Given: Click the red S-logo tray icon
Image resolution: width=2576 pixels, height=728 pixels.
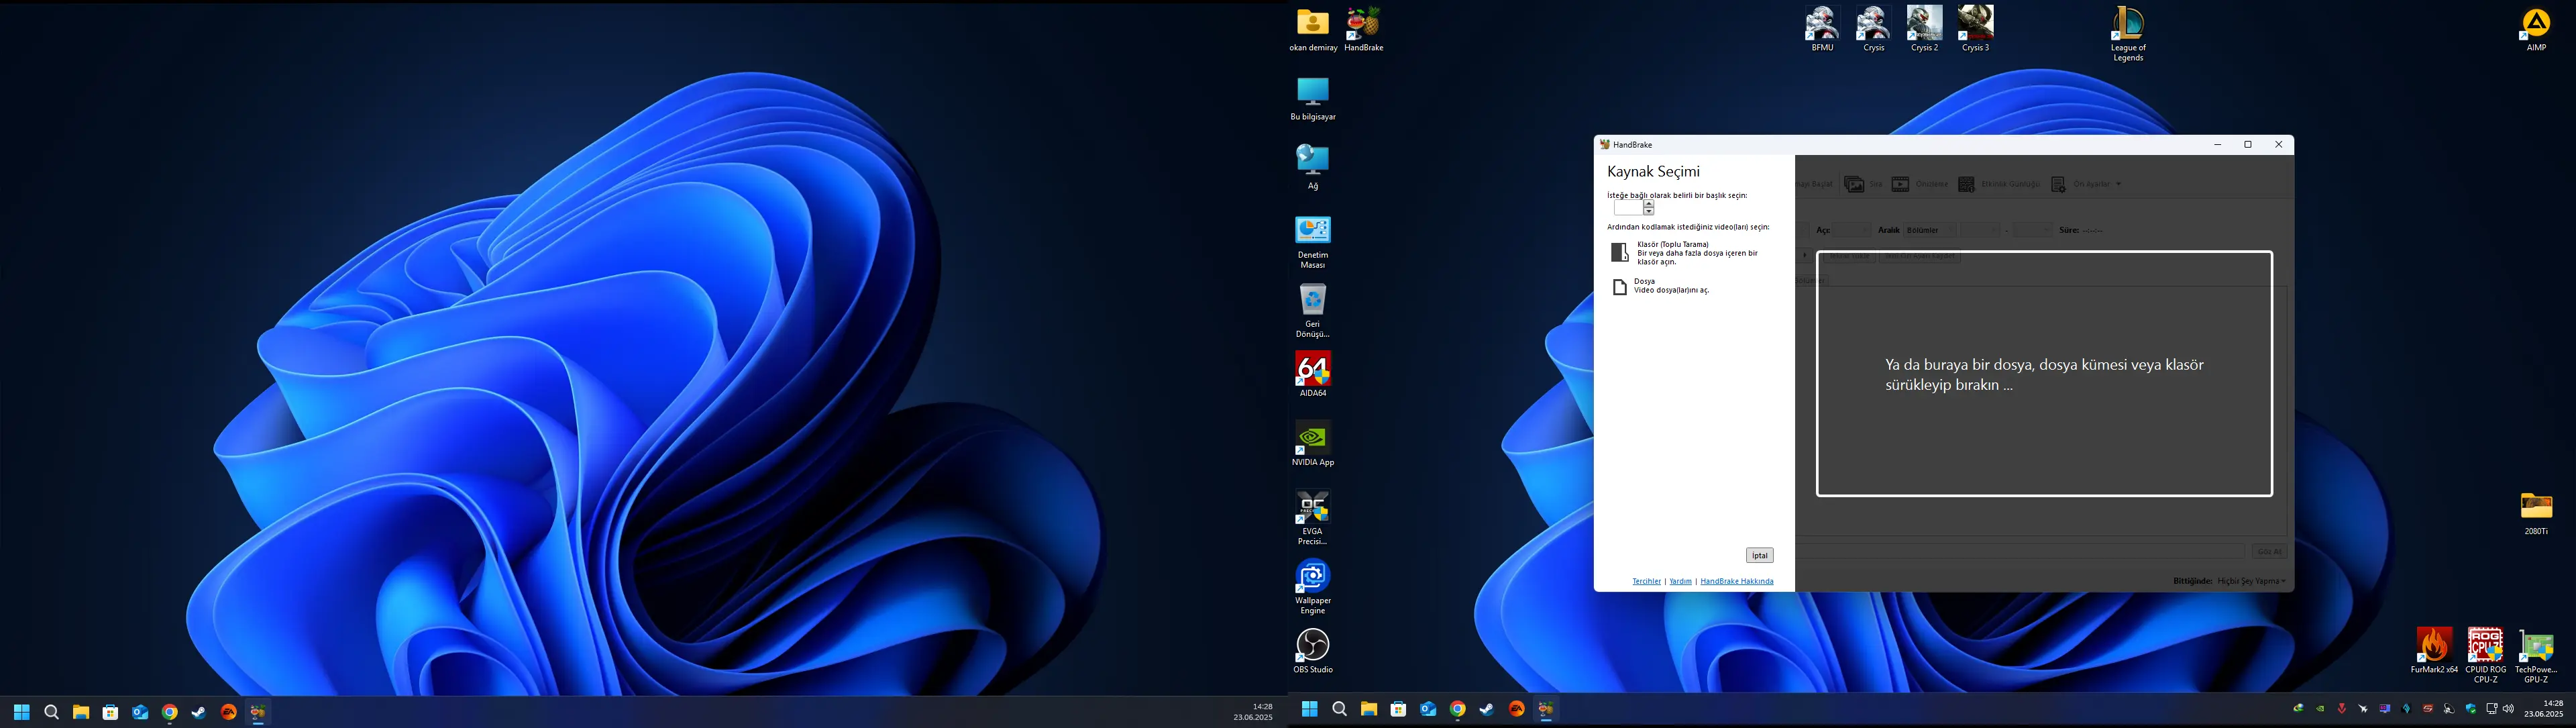Looking at the screenshot, I should 2428,708.
